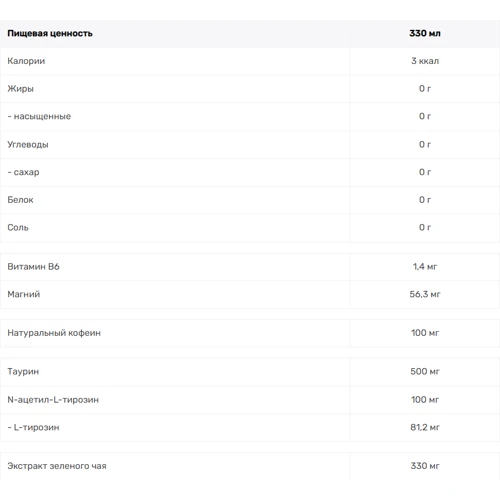Screen dimensions: 500x500
Task: Click the "Жиры" row label
Action: 20,89
